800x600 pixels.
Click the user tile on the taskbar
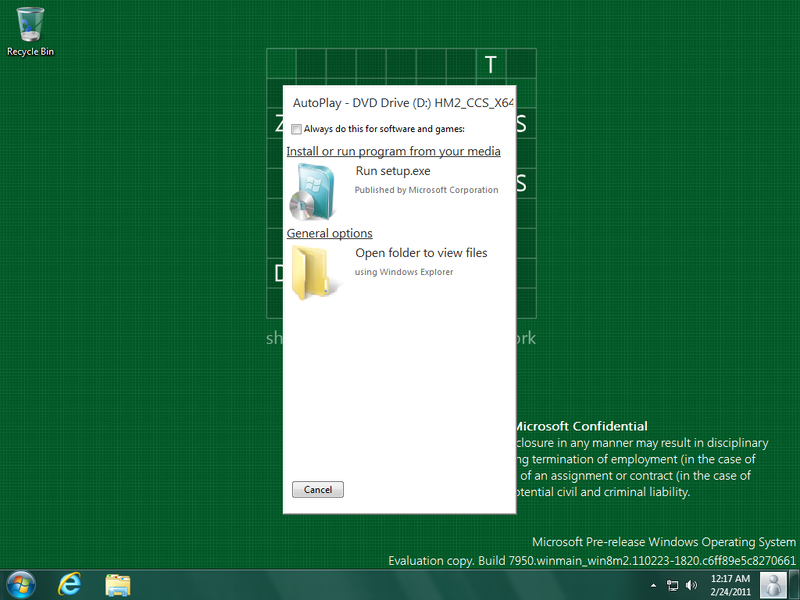pos(773,585)
